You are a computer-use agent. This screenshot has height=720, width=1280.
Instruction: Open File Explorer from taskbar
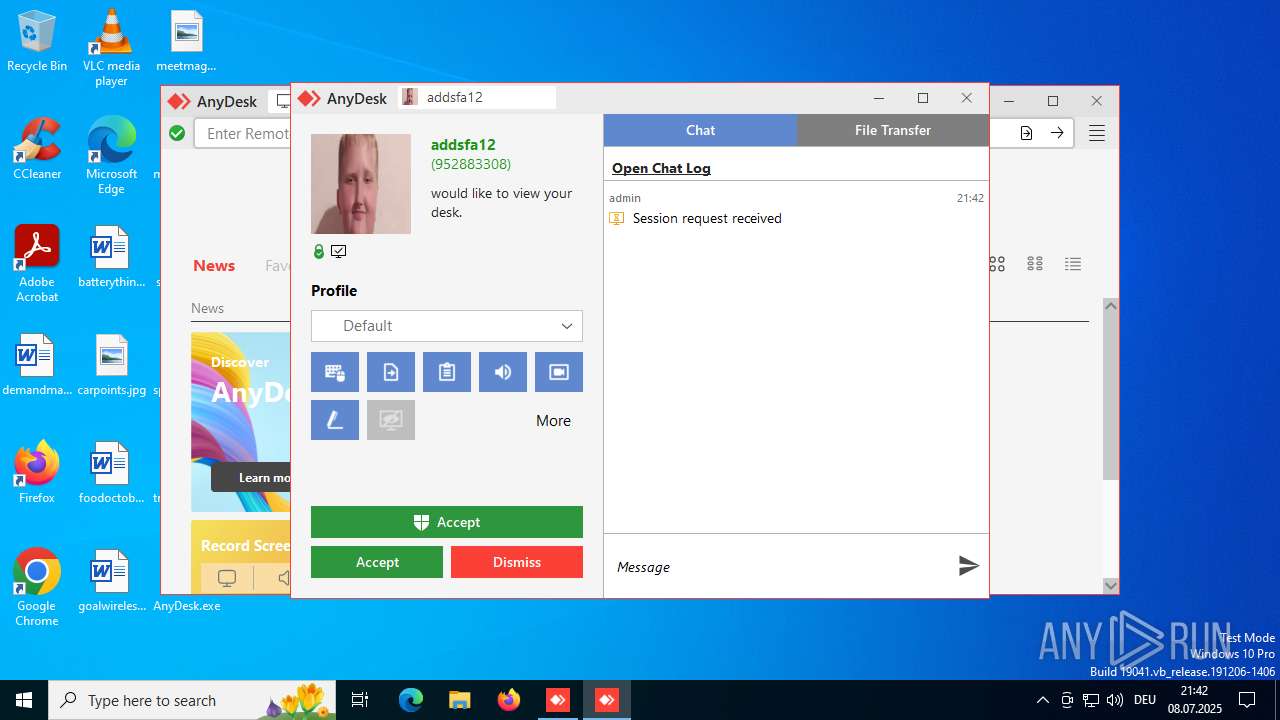pyautogui.click(x=459, y=700)
